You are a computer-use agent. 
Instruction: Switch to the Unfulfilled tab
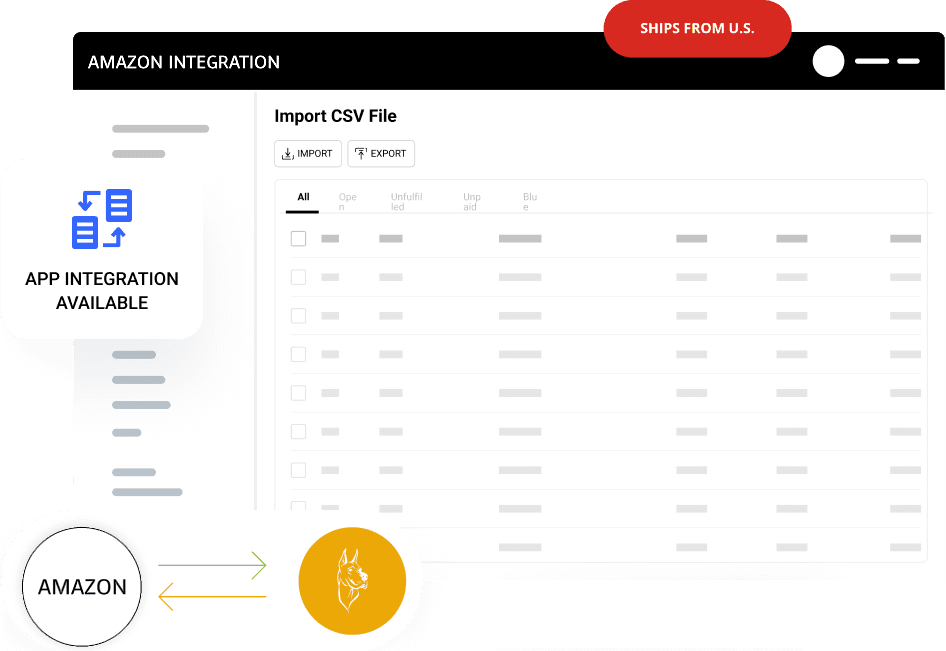(406, 202)
